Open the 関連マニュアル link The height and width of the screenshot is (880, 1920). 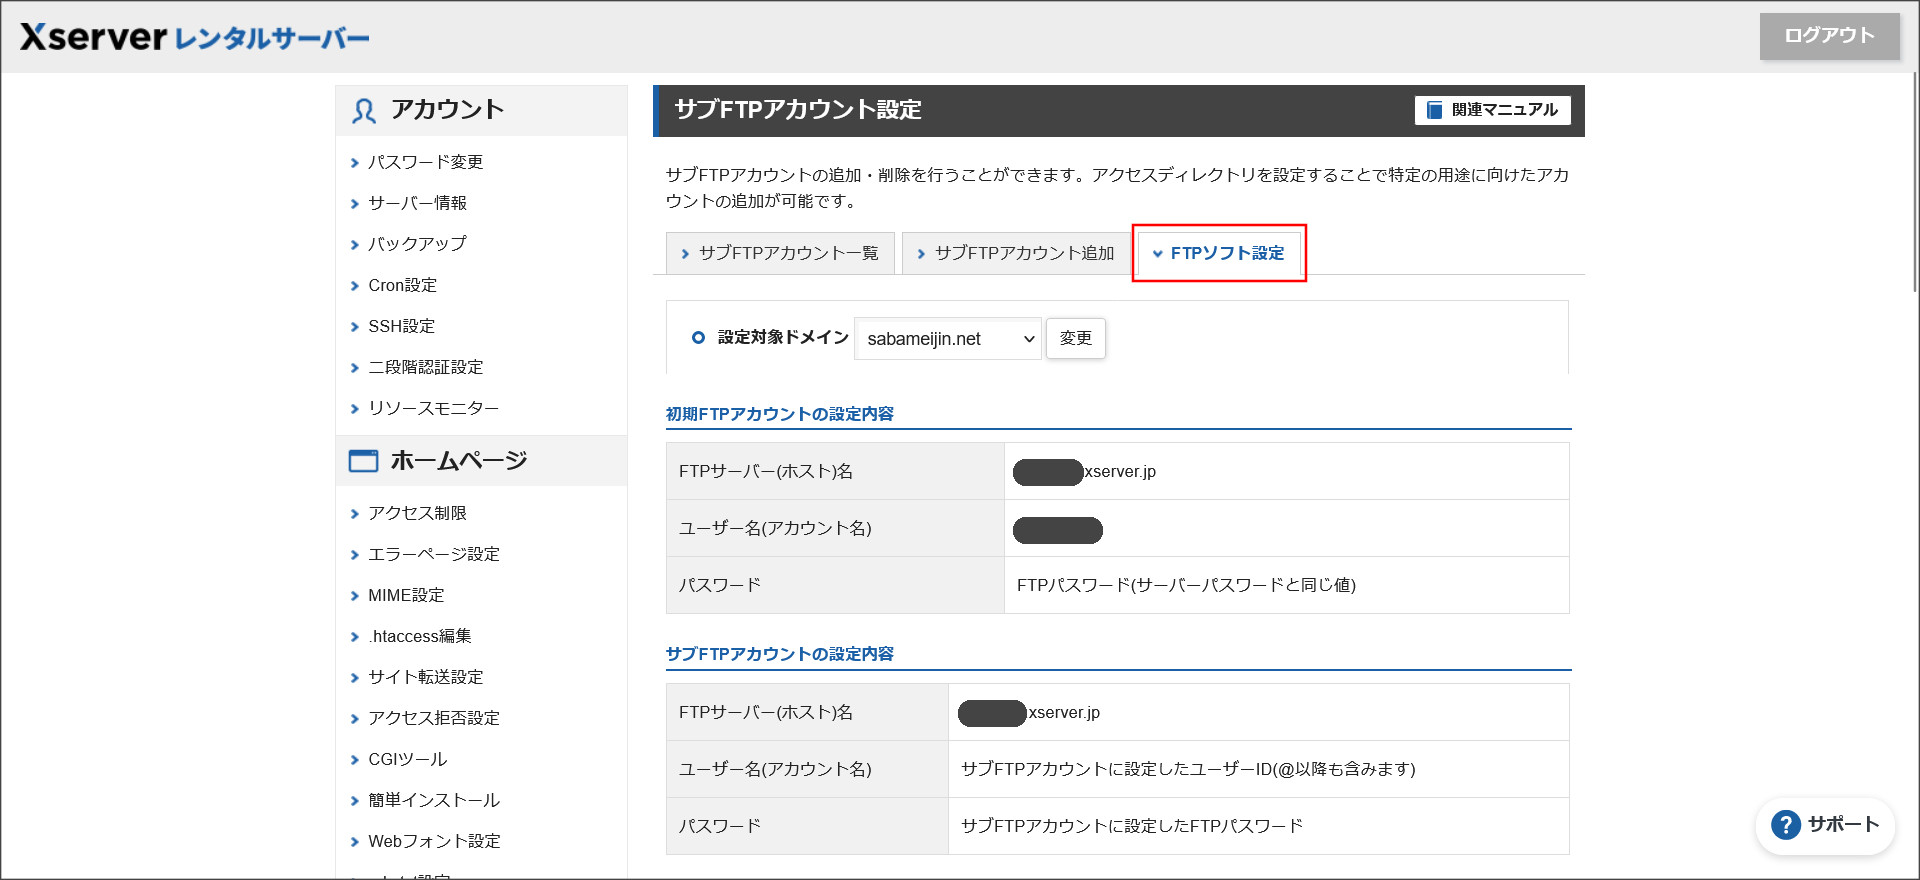(1492, 110)
